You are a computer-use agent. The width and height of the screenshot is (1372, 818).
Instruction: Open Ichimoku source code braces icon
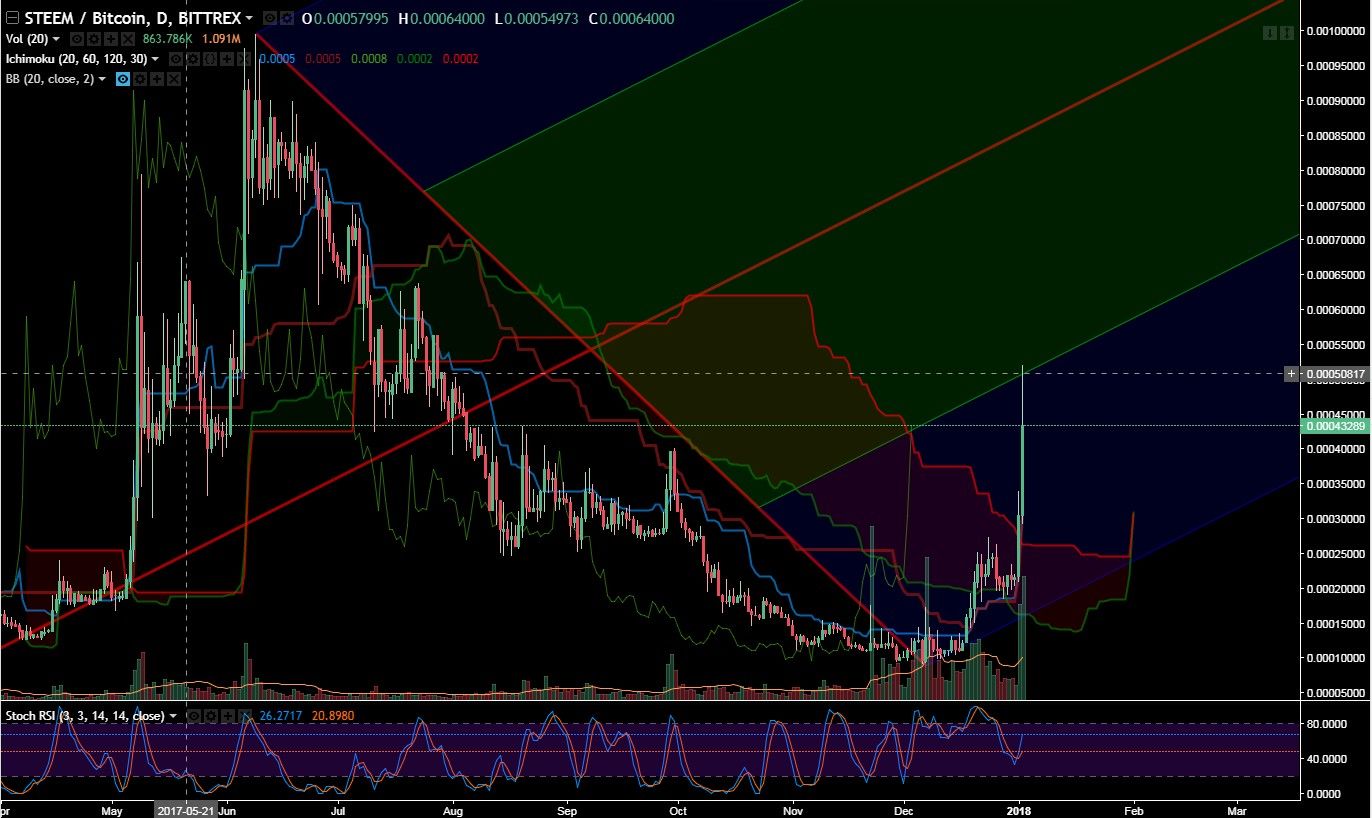[x=210, y=59]
